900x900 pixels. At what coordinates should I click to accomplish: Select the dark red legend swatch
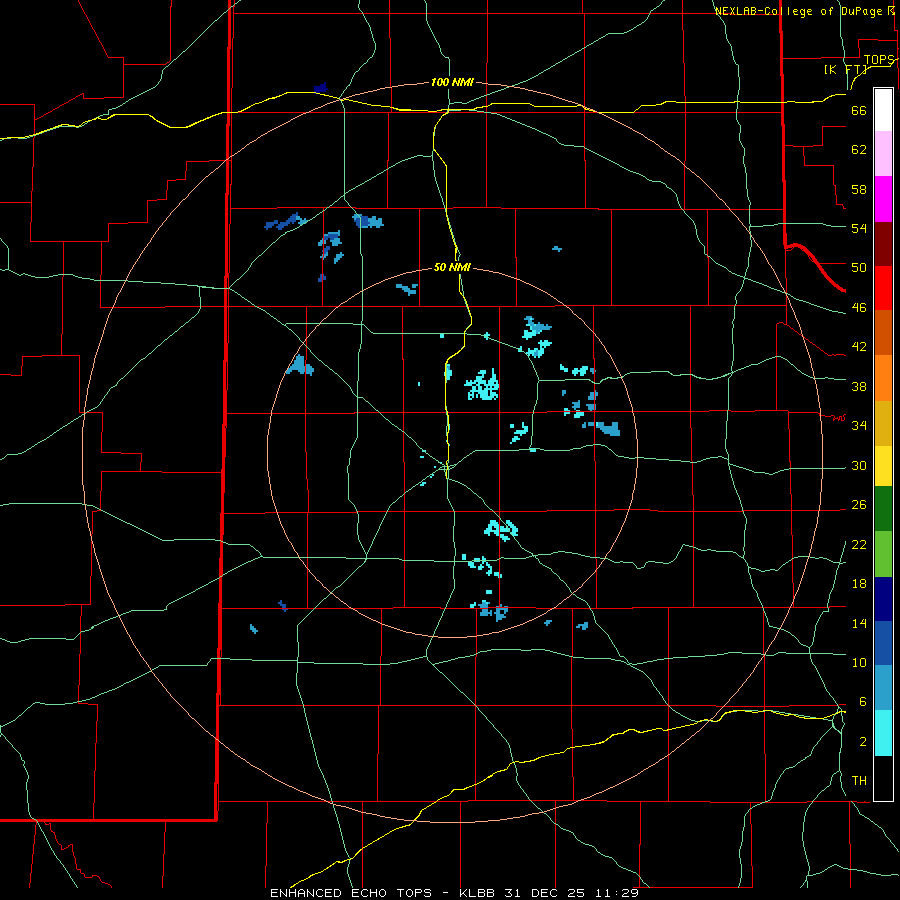[883, 244]
